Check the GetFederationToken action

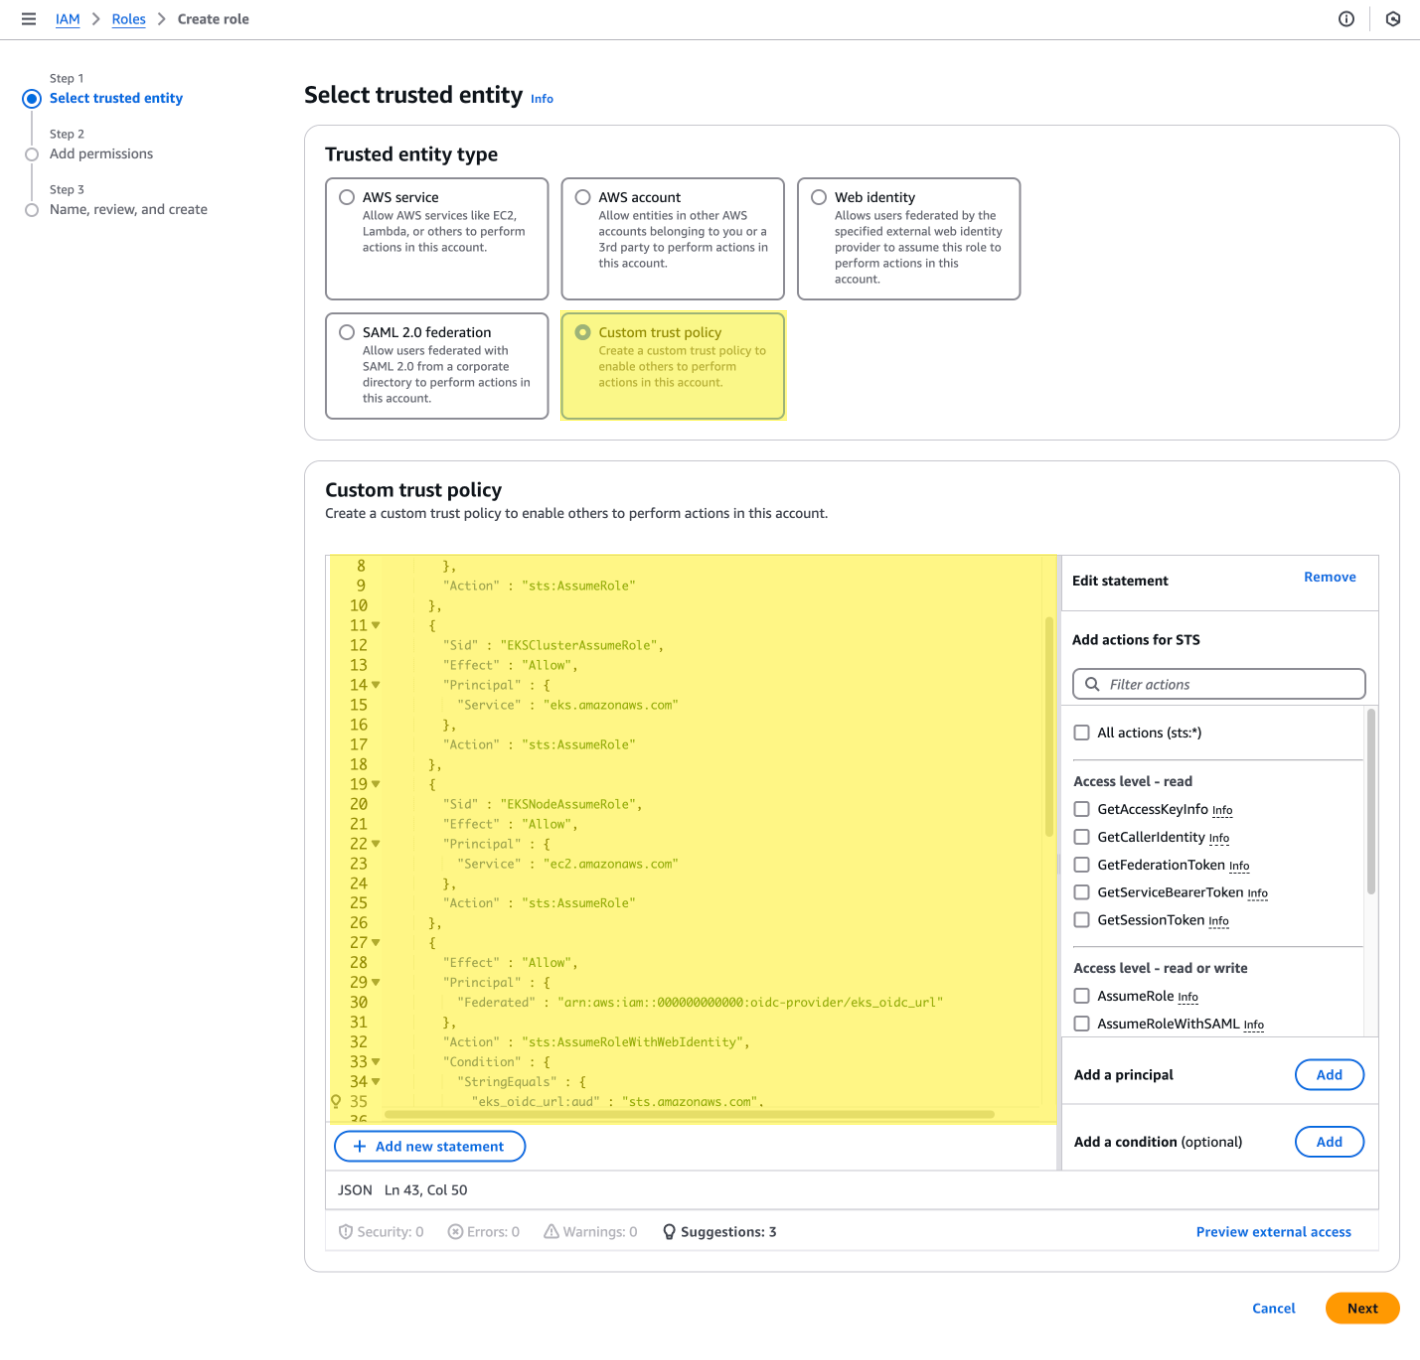point(1081,864)
